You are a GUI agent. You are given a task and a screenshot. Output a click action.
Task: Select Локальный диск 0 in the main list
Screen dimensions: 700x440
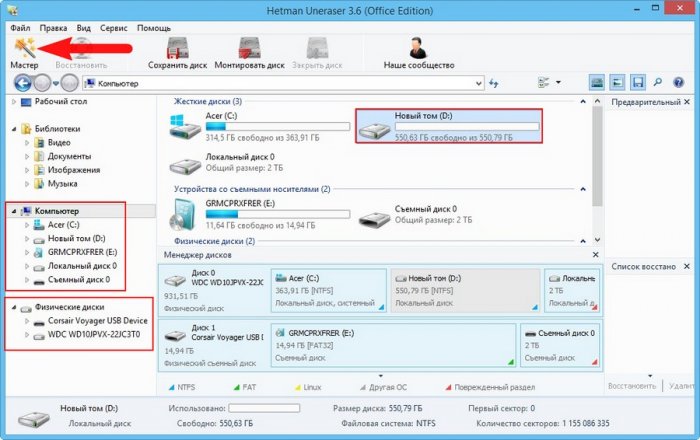pyautogui.click(x=228, y=163)
